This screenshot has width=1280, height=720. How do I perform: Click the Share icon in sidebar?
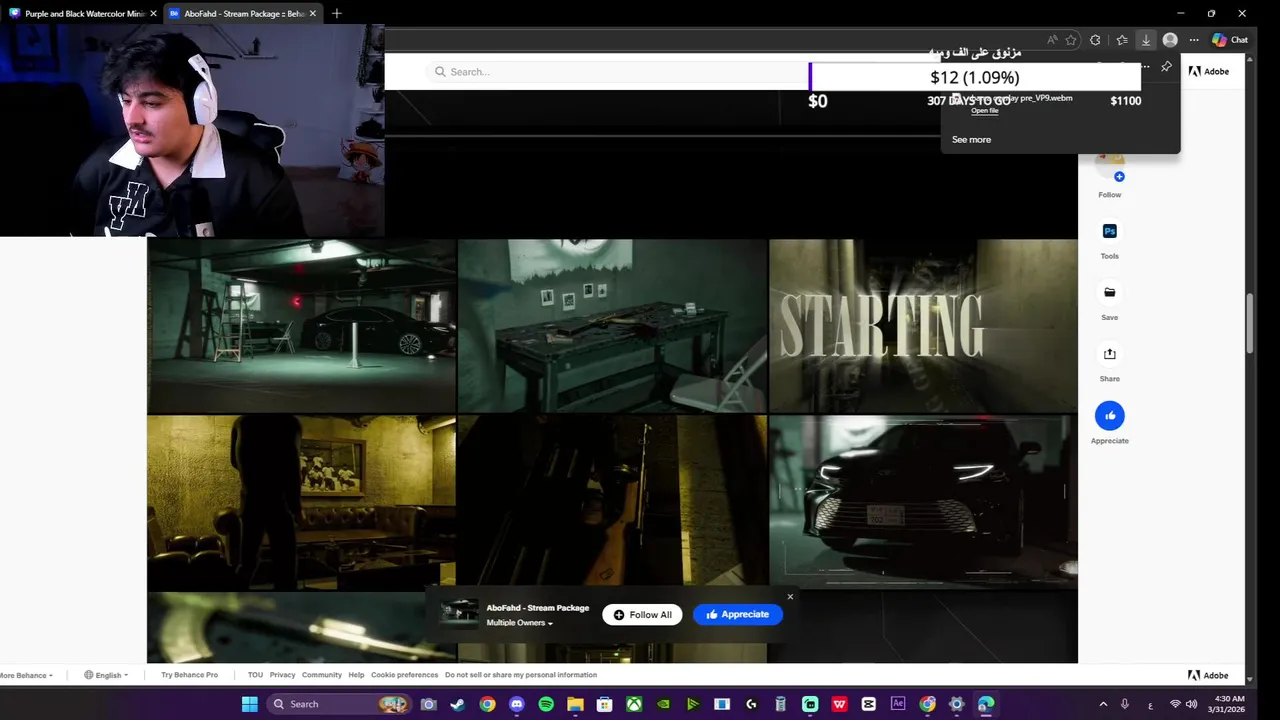[1109, 354]
